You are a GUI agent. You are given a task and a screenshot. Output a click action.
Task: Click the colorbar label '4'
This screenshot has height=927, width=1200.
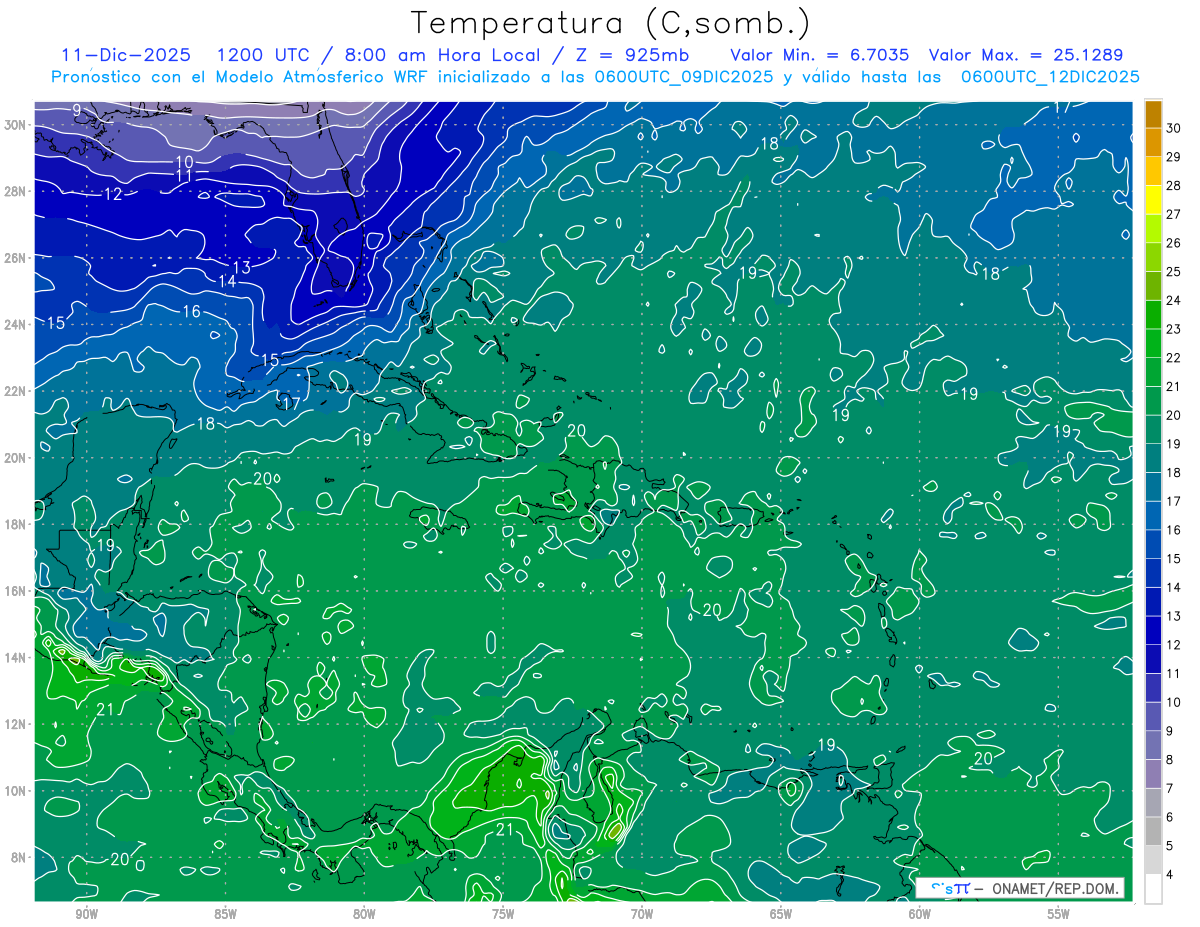tap(1171, 874)
